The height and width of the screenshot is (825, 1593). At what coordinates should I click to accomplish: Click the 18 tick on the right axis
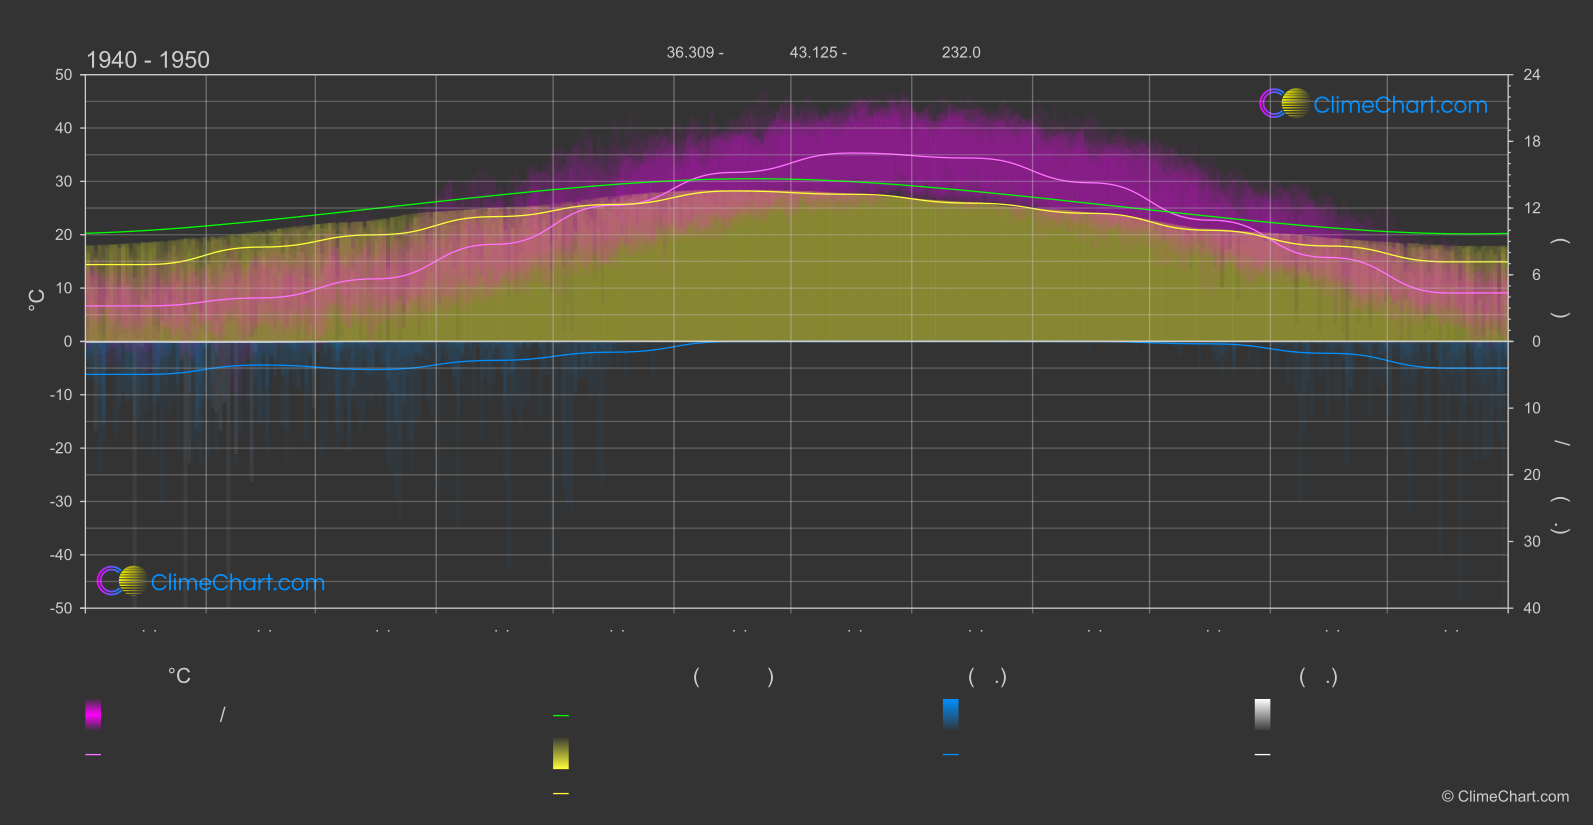point(1532,142)
